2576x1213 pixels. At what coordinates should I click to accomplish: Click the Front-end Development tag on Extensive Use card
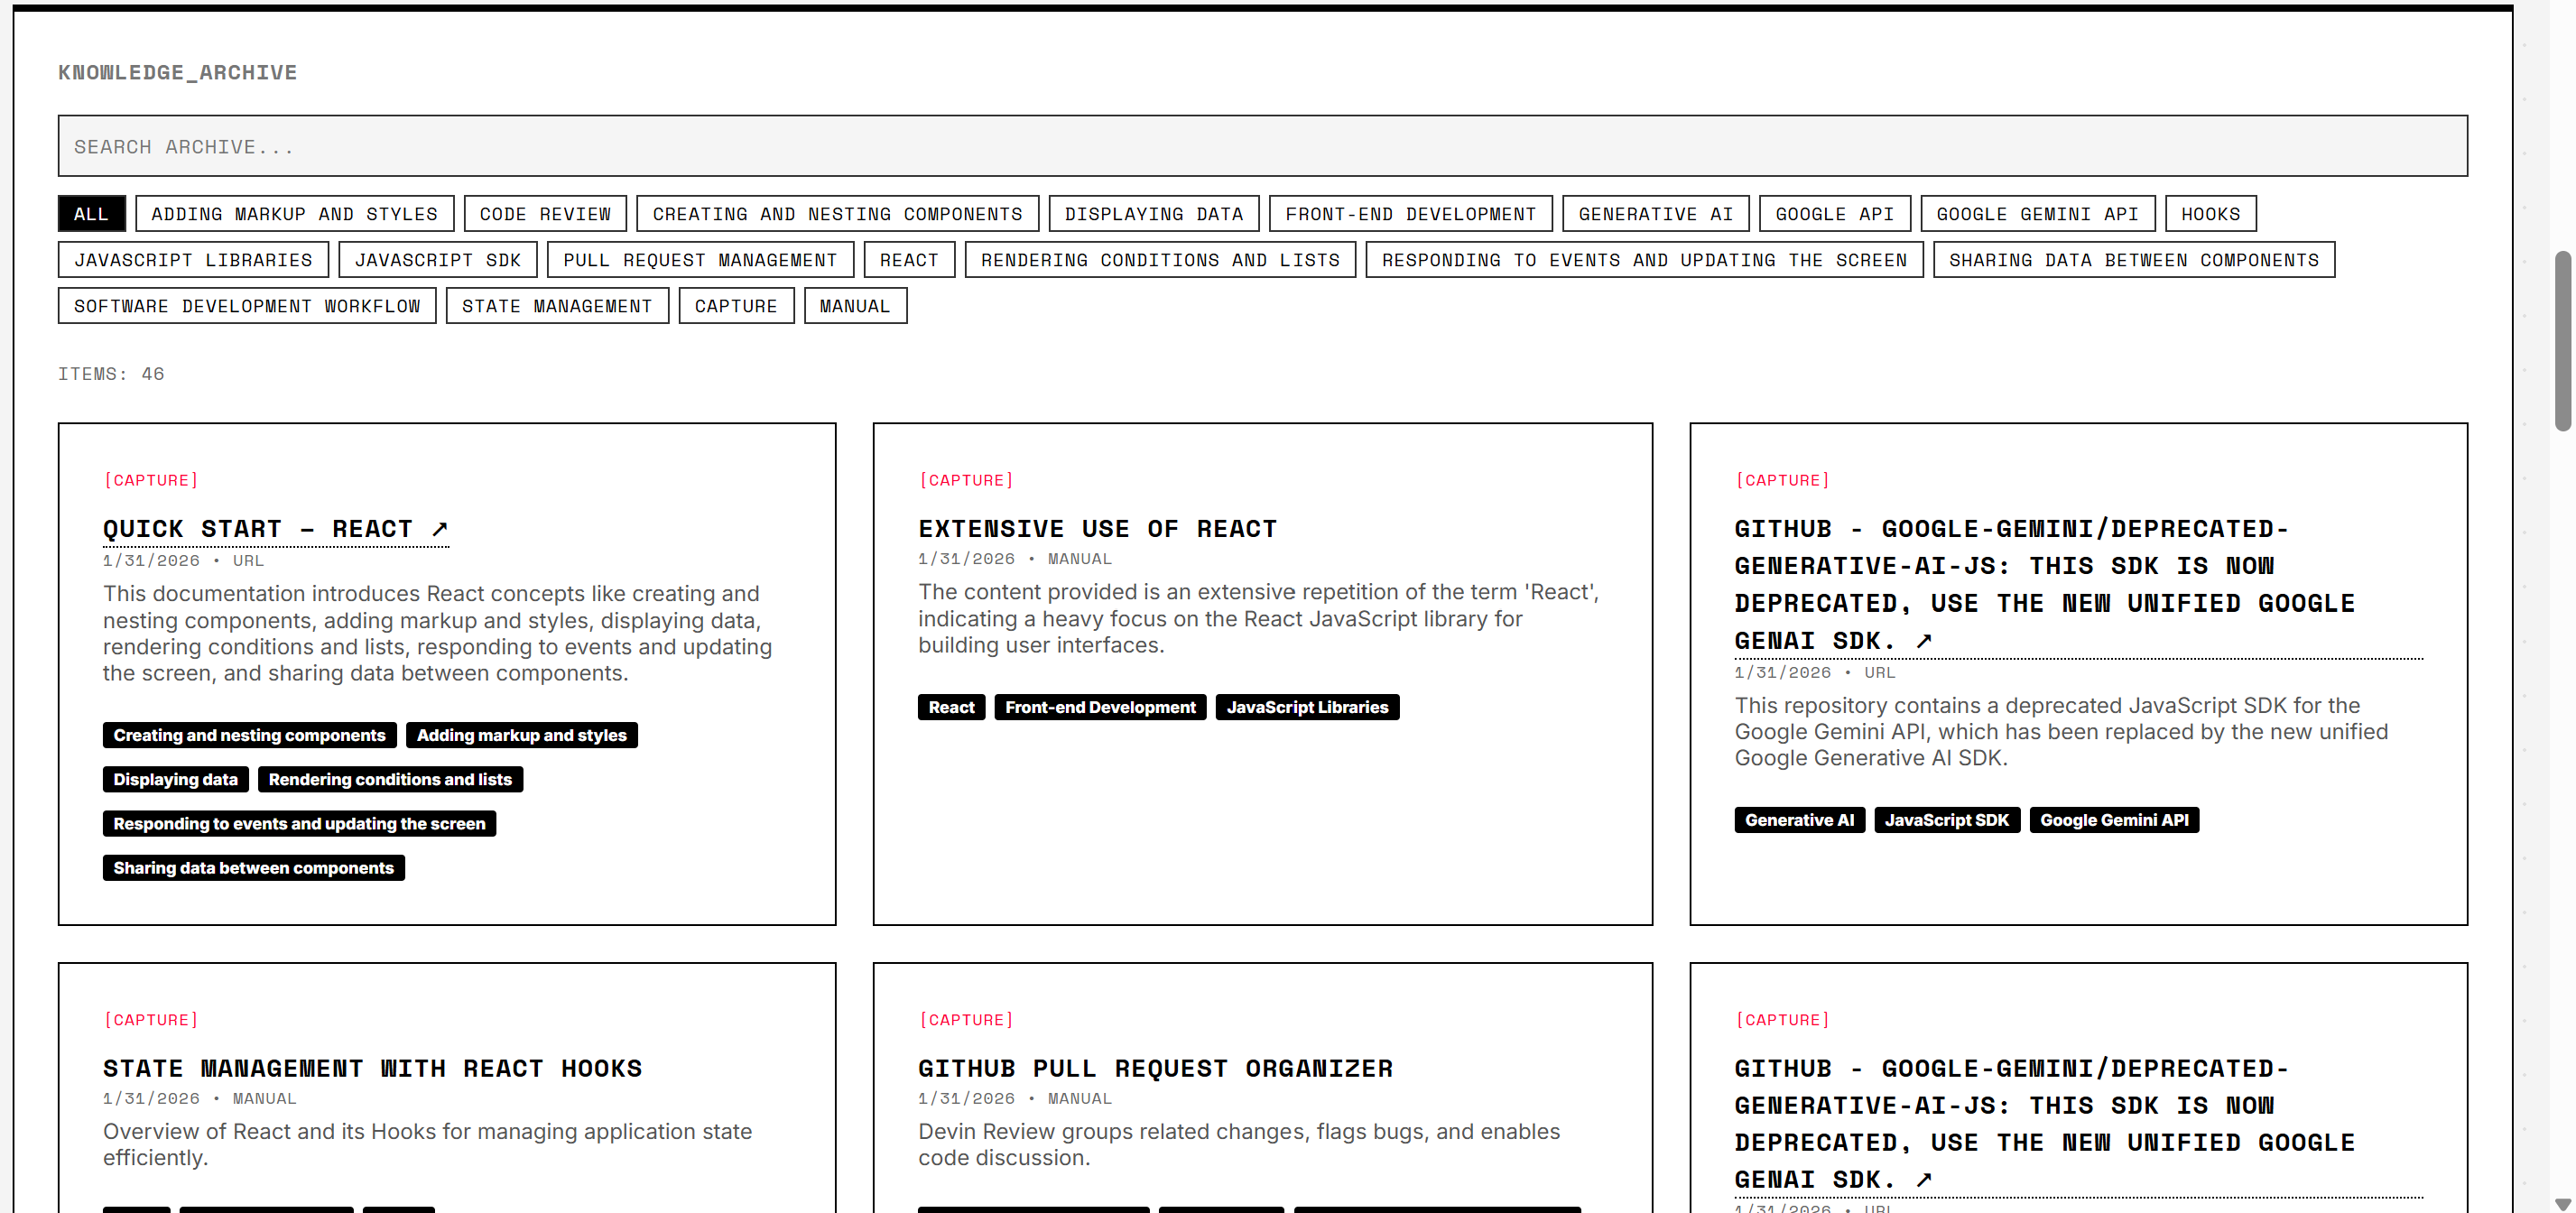[1100, 707]
